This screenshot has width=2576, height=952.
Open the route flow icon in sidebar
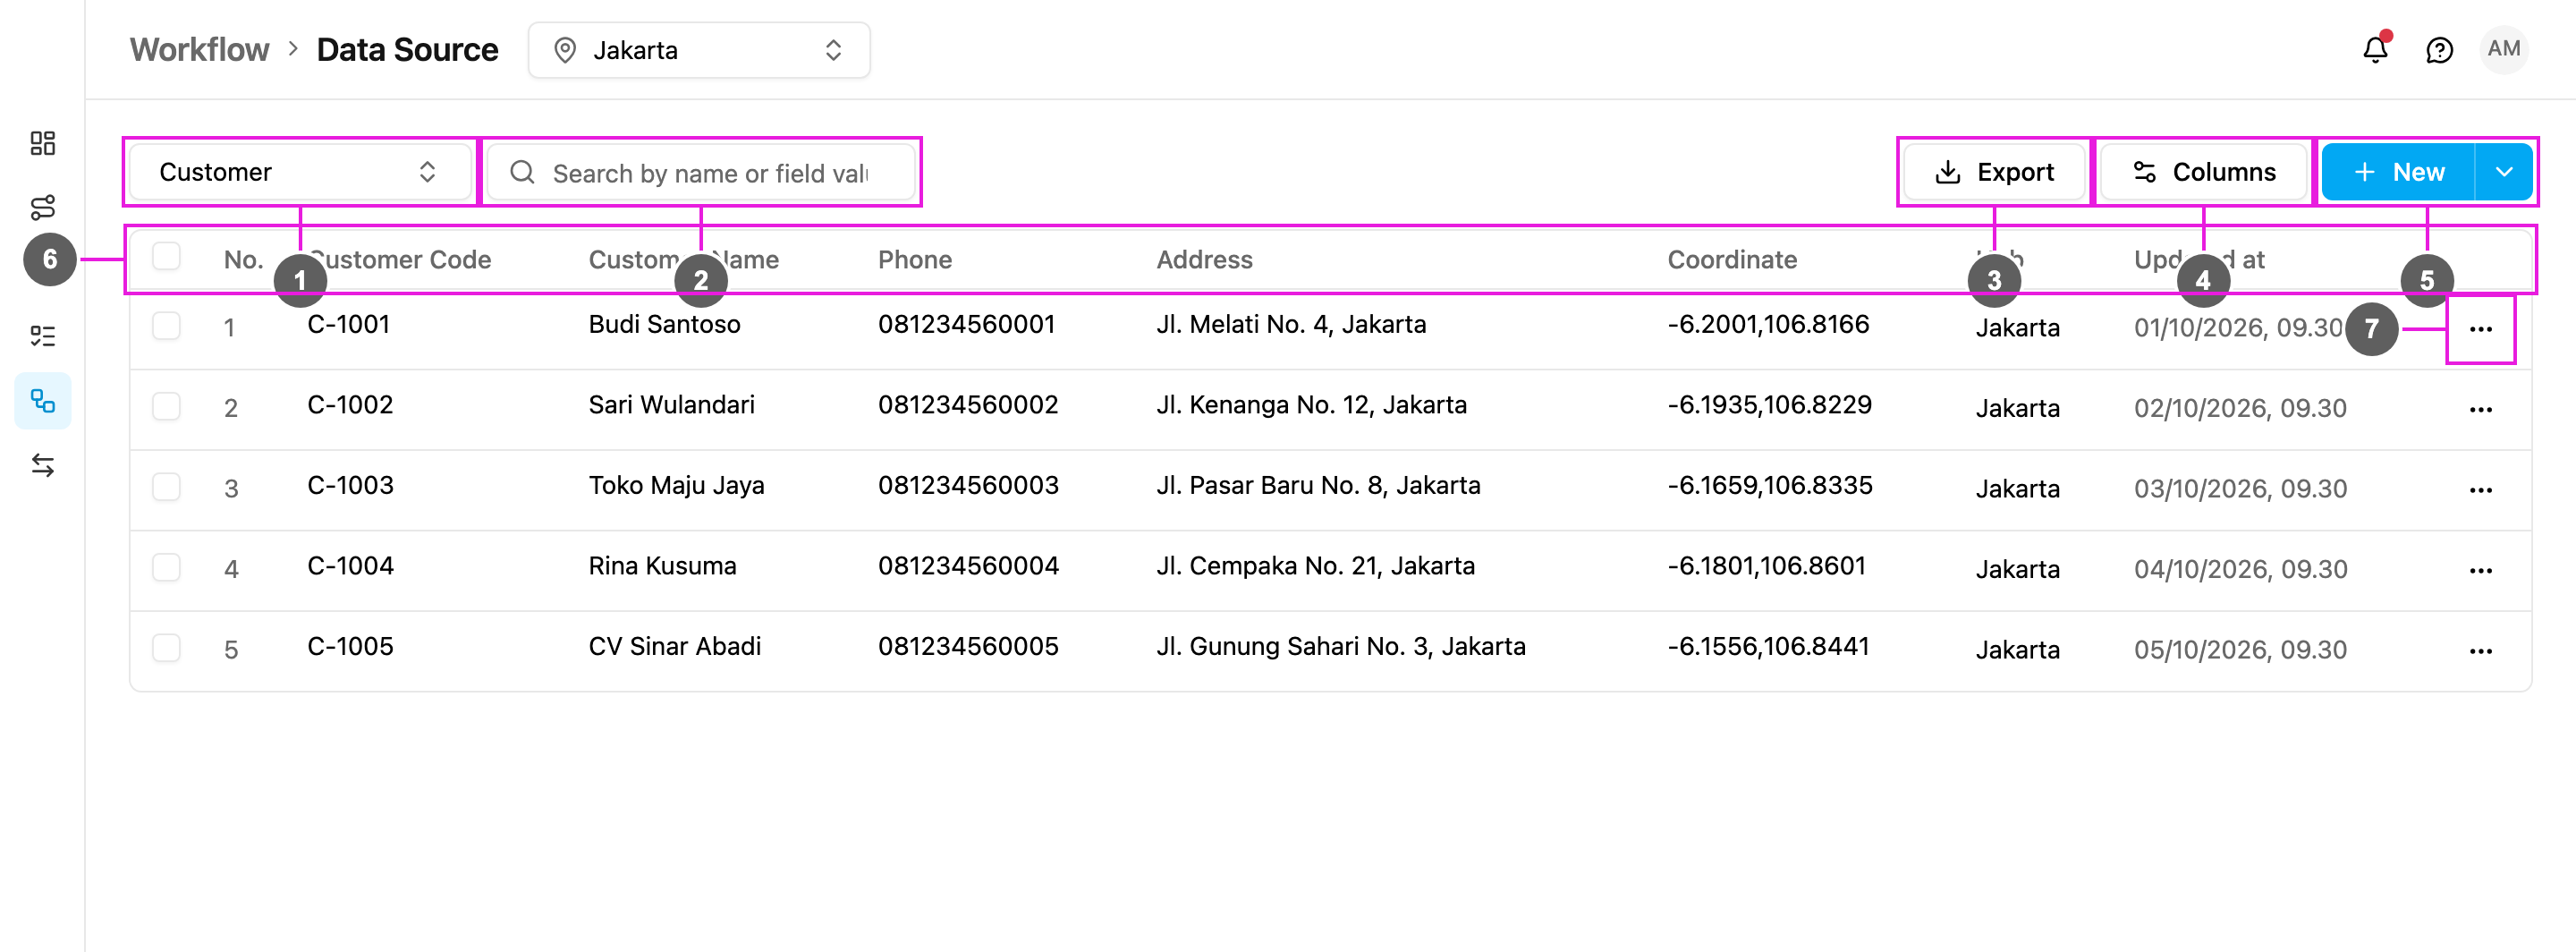coord(43,207)
